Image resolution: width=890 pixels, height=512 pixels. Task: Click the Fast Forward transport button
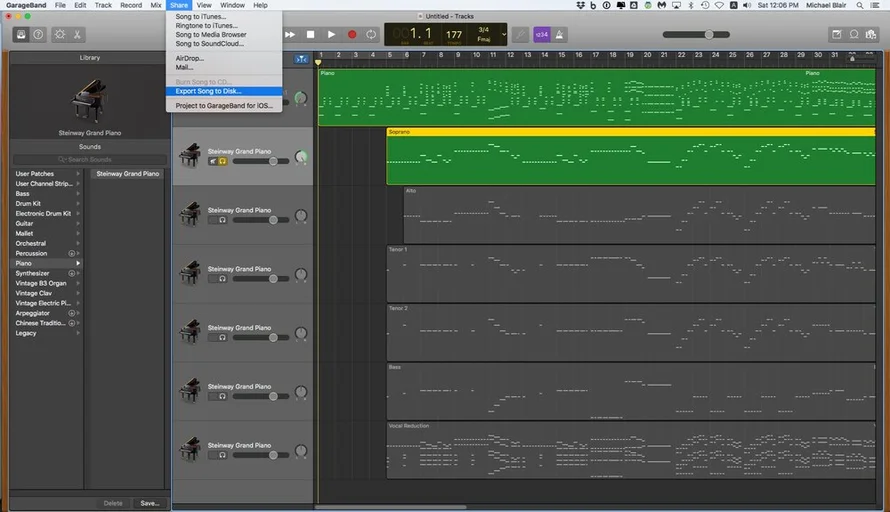click(x=290, y=35)
